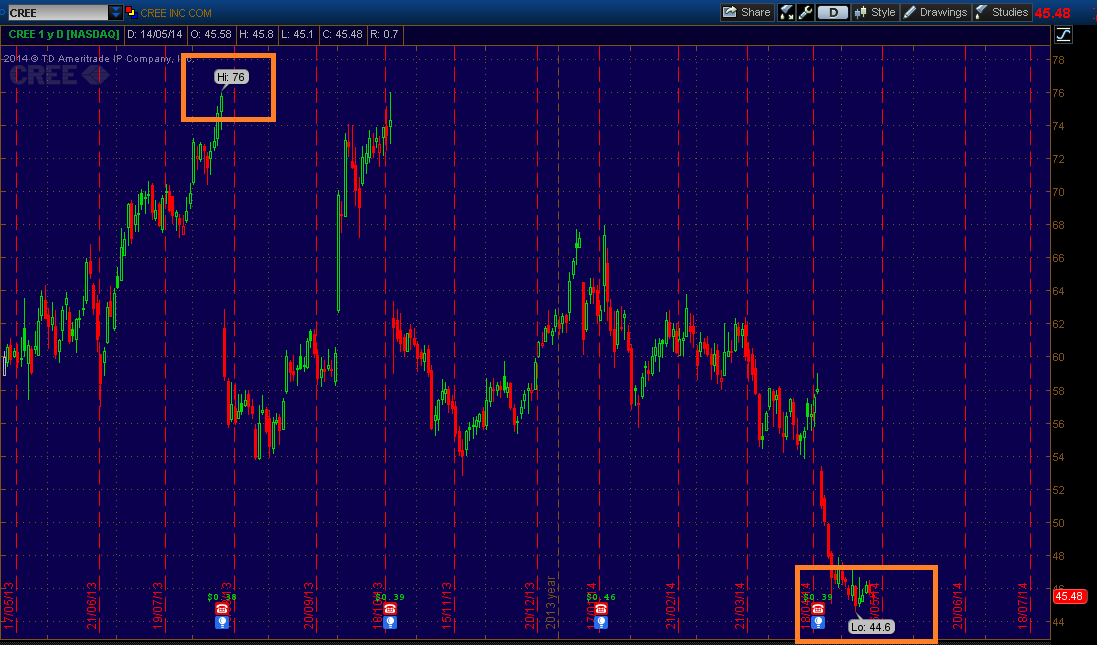
Task: Click the CREE 1 y D [NASDAQ] label
Action: [64, 34]
